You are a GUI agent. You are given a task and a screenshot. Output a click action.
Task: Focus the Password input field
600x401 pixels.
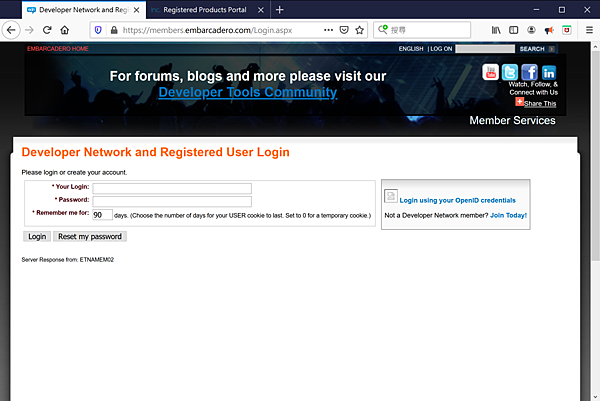pos(172,201)
